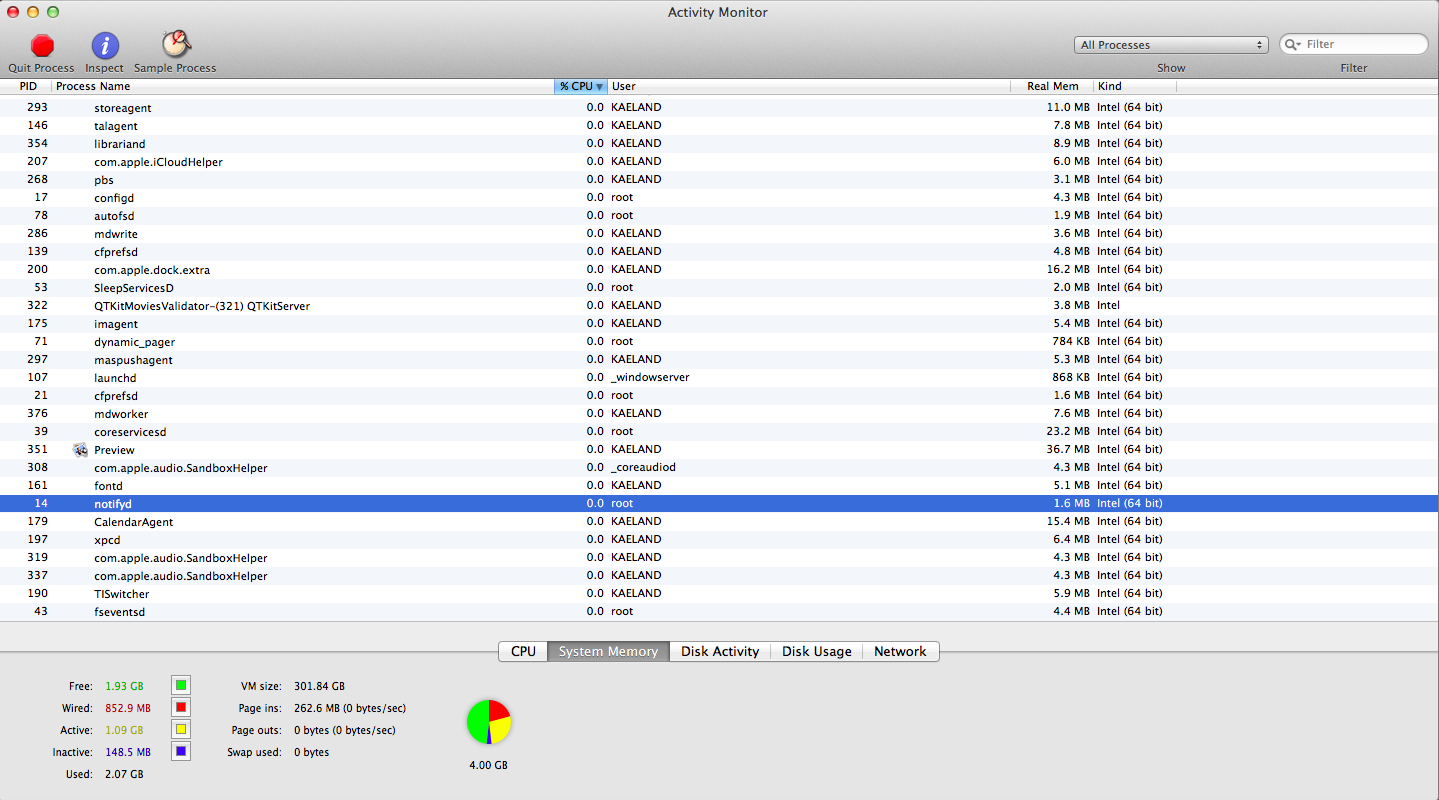1439x800 pixels.
Task: Click in the Filter search field
Action: click(1354, 44)
